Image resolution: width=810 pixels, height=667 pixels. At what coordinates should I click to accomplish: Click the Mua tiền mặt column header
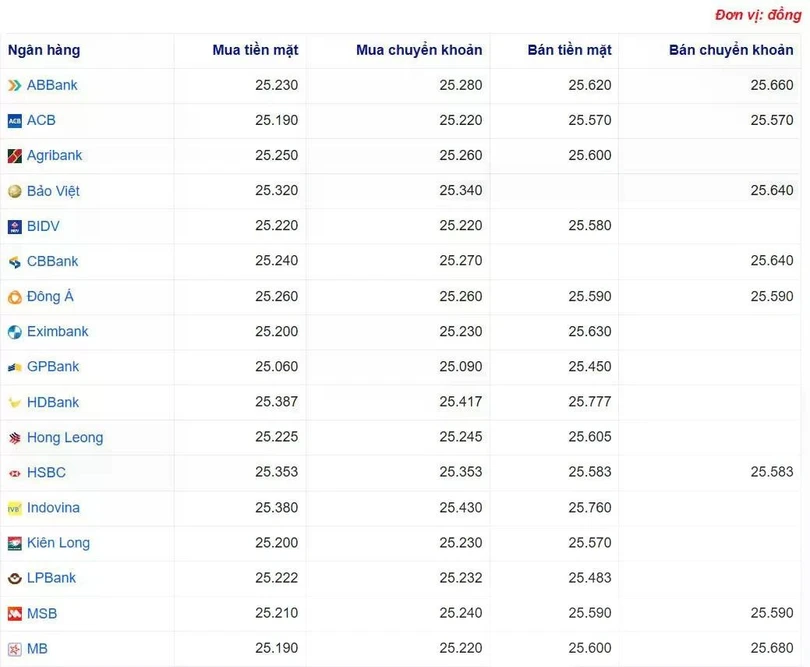pos(255,50)
